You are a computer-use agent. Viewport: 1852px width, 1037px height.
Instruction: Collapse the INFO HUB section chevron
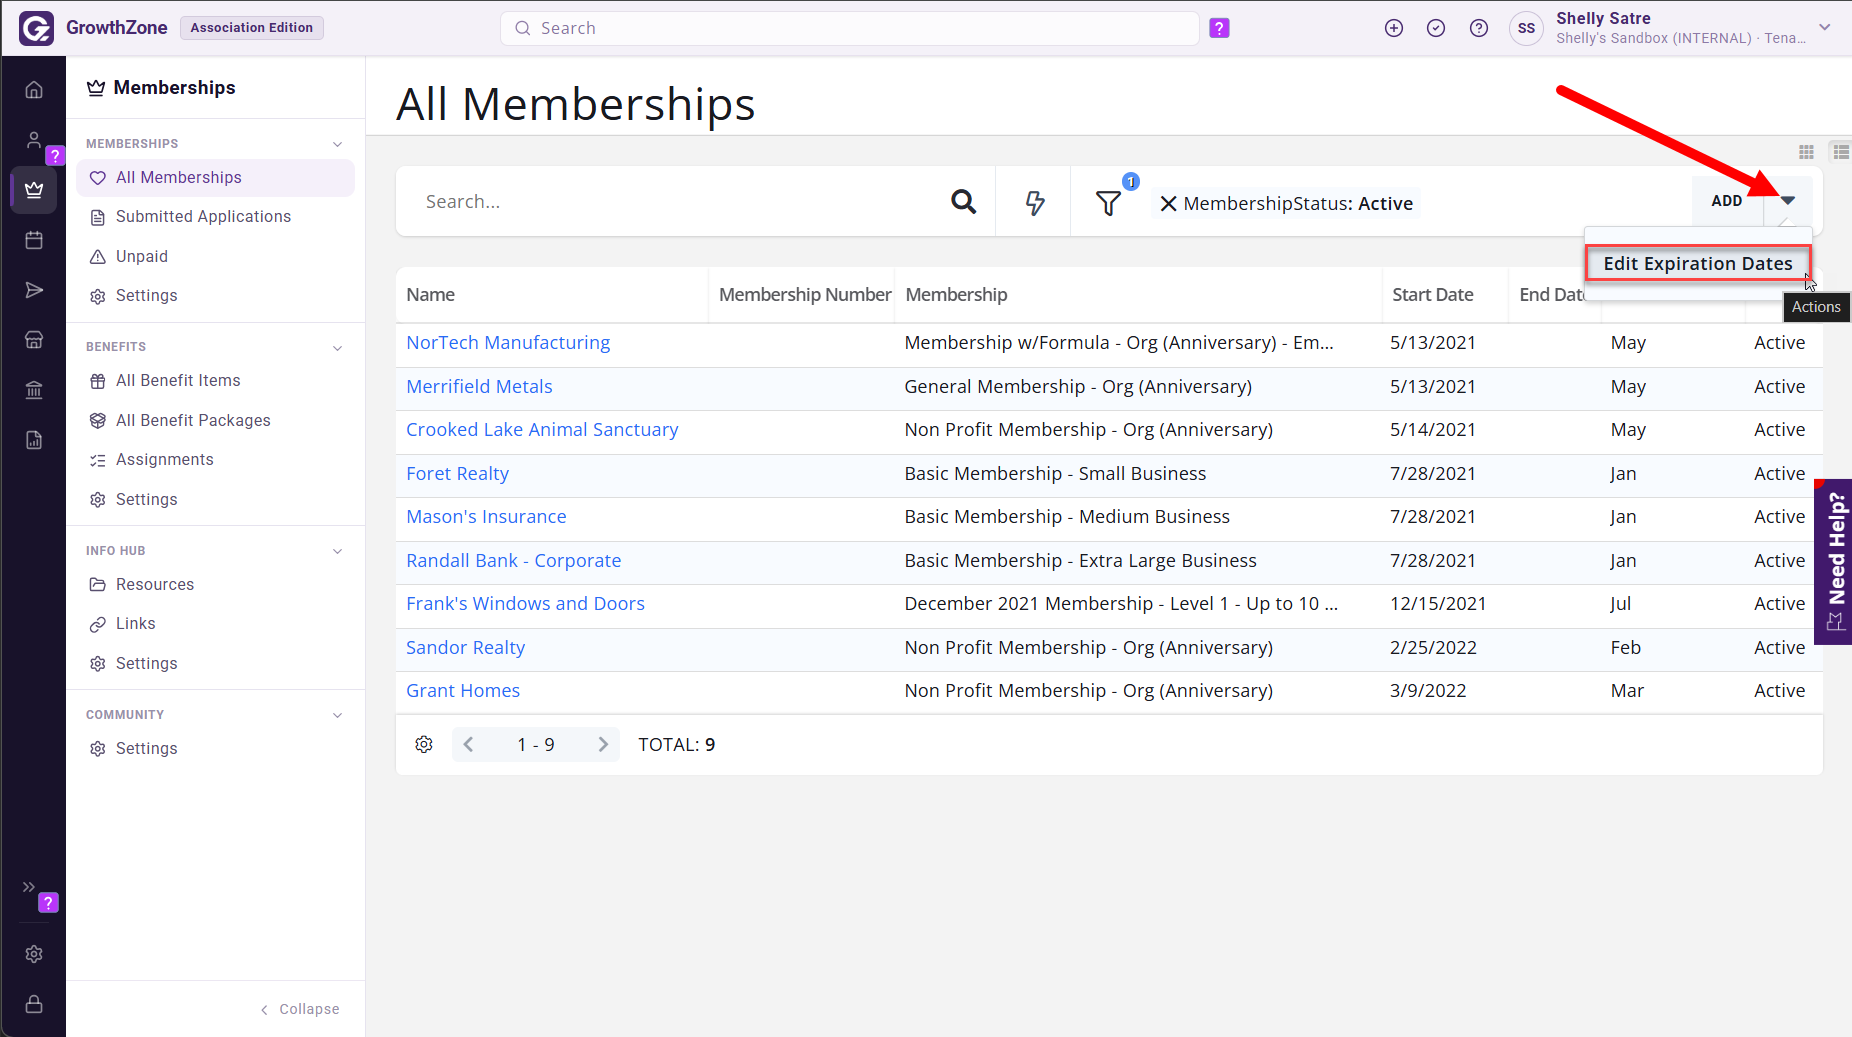click(338, 551)
